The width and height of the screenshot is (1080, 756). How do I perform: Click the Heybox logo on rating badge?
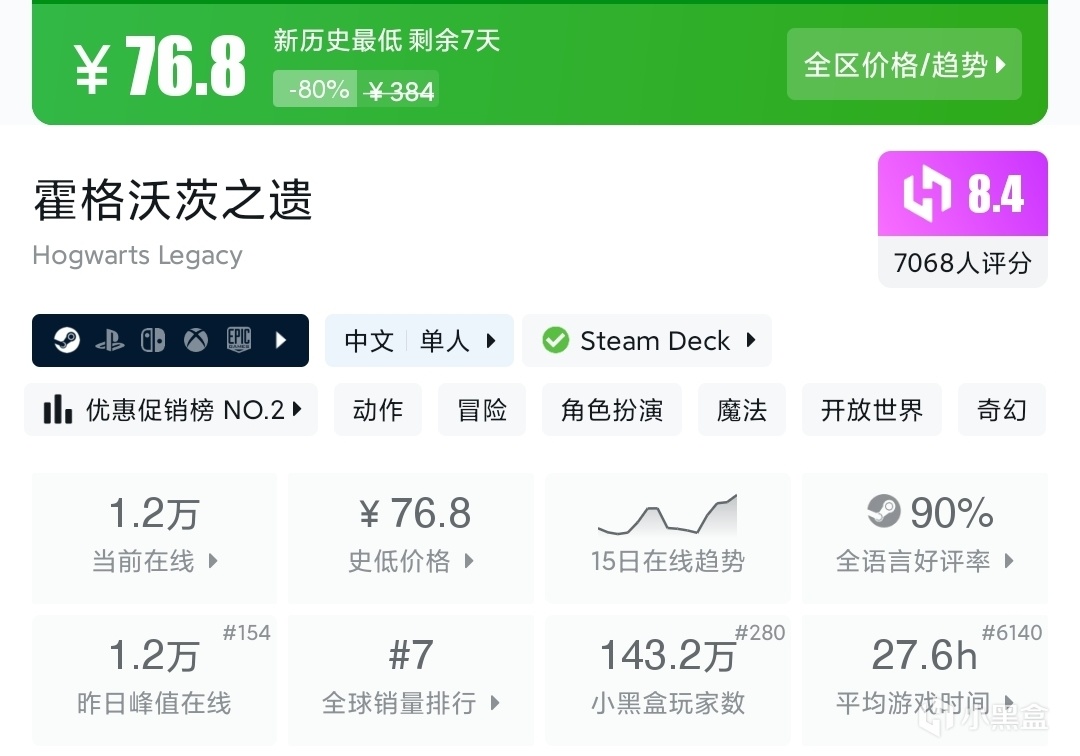click(x=927, y=194)
